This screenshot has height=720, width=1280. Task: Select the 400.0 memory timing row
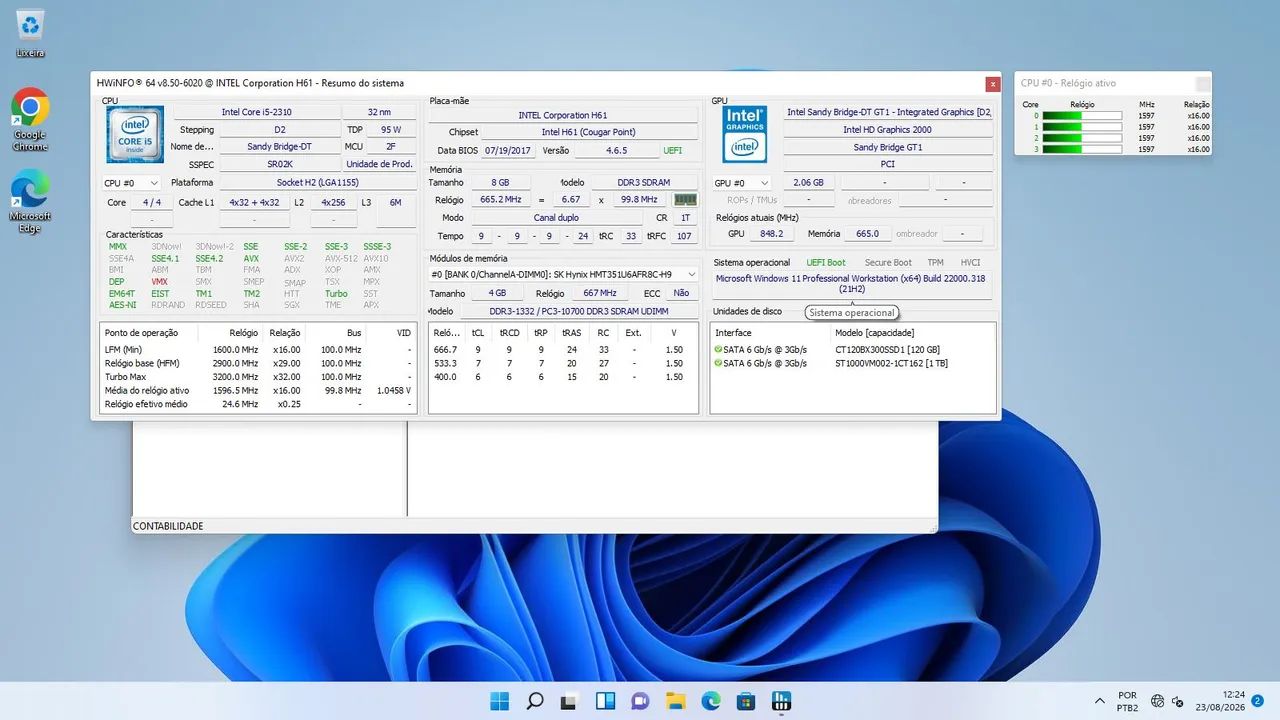point(562,377)
